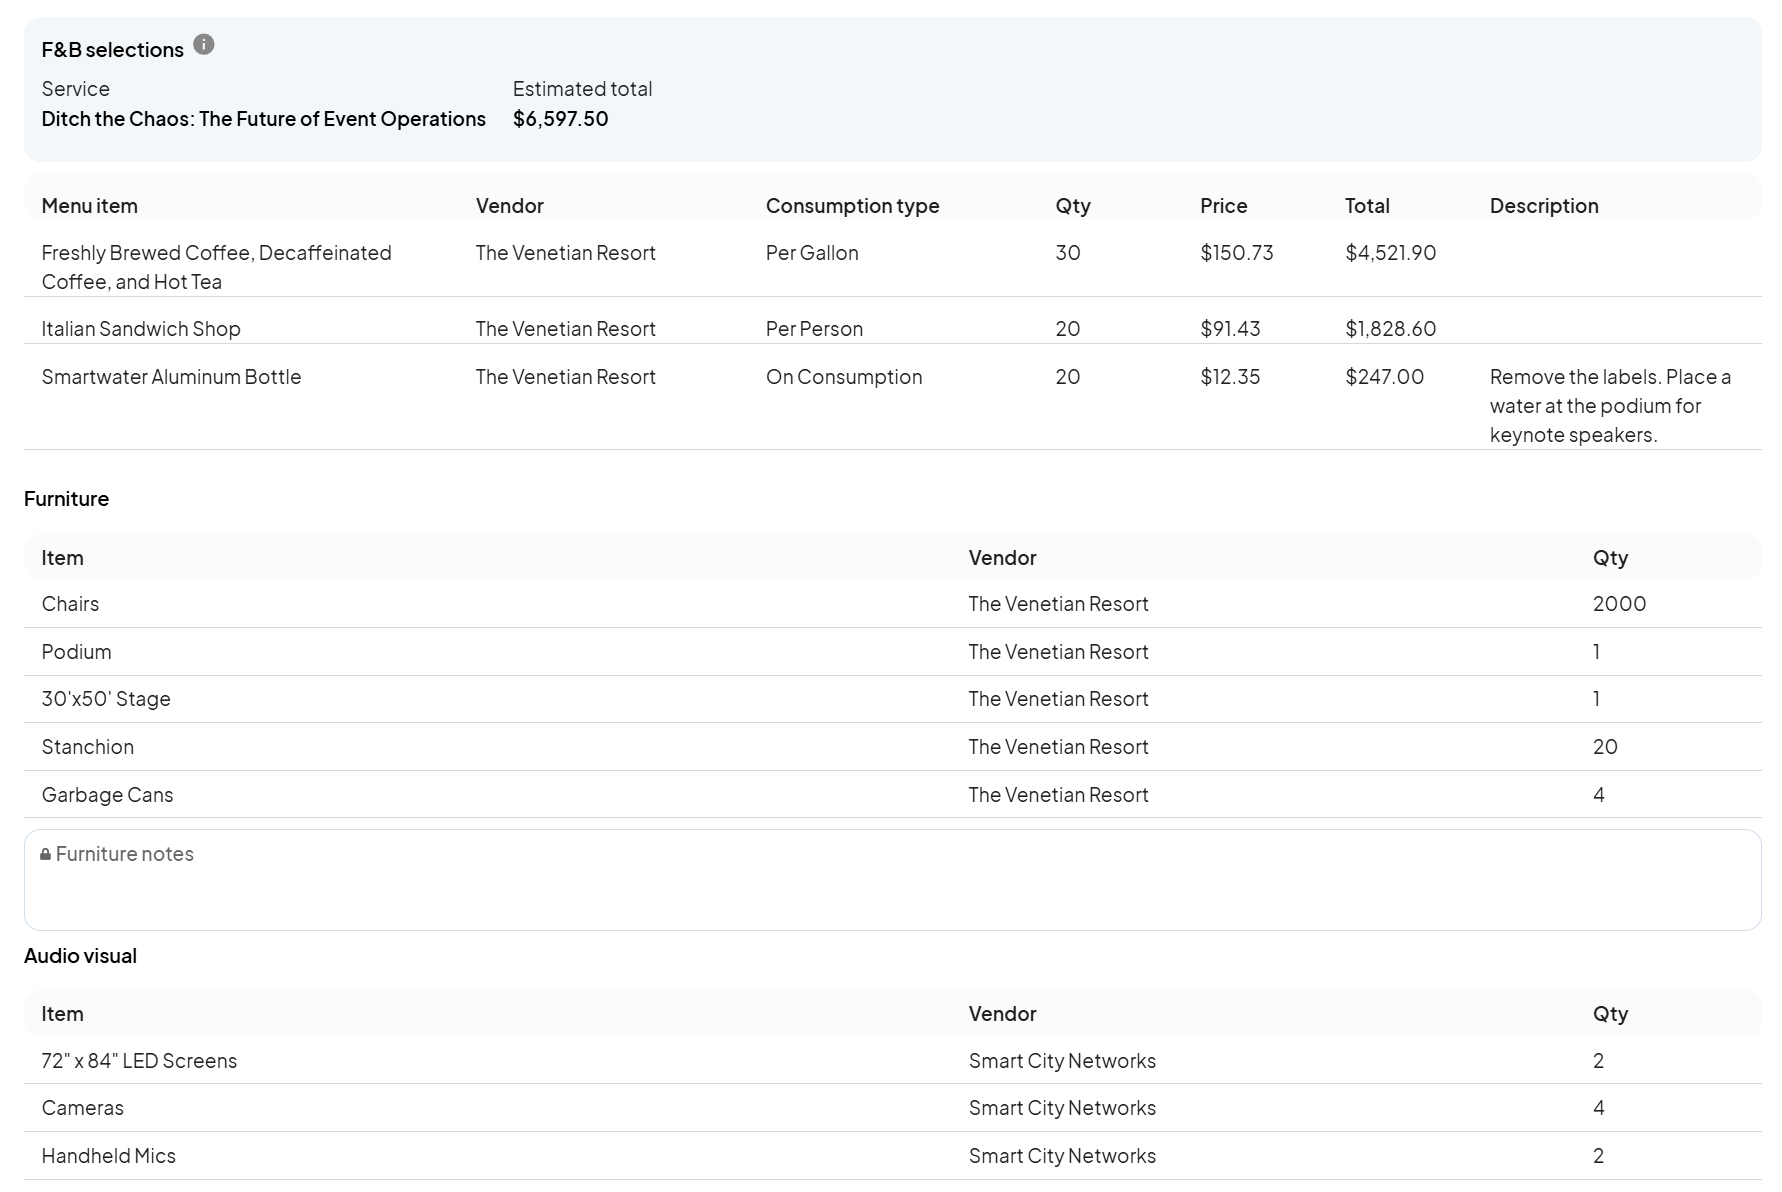Click the Audio visual section heading
This screenshot has height=1192, width=1782.
click(x=80, y=956)
